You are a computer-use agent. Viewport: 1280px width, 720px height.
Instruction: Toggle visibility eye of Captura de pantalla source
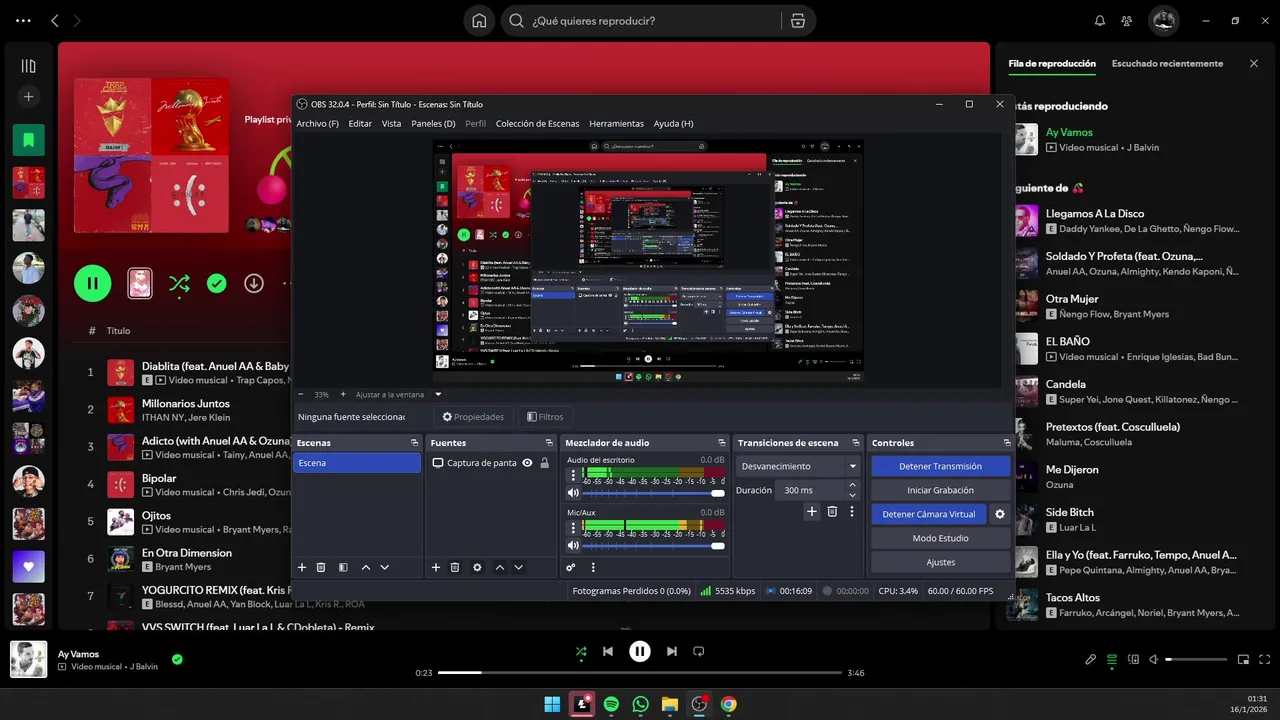[527, 463]
